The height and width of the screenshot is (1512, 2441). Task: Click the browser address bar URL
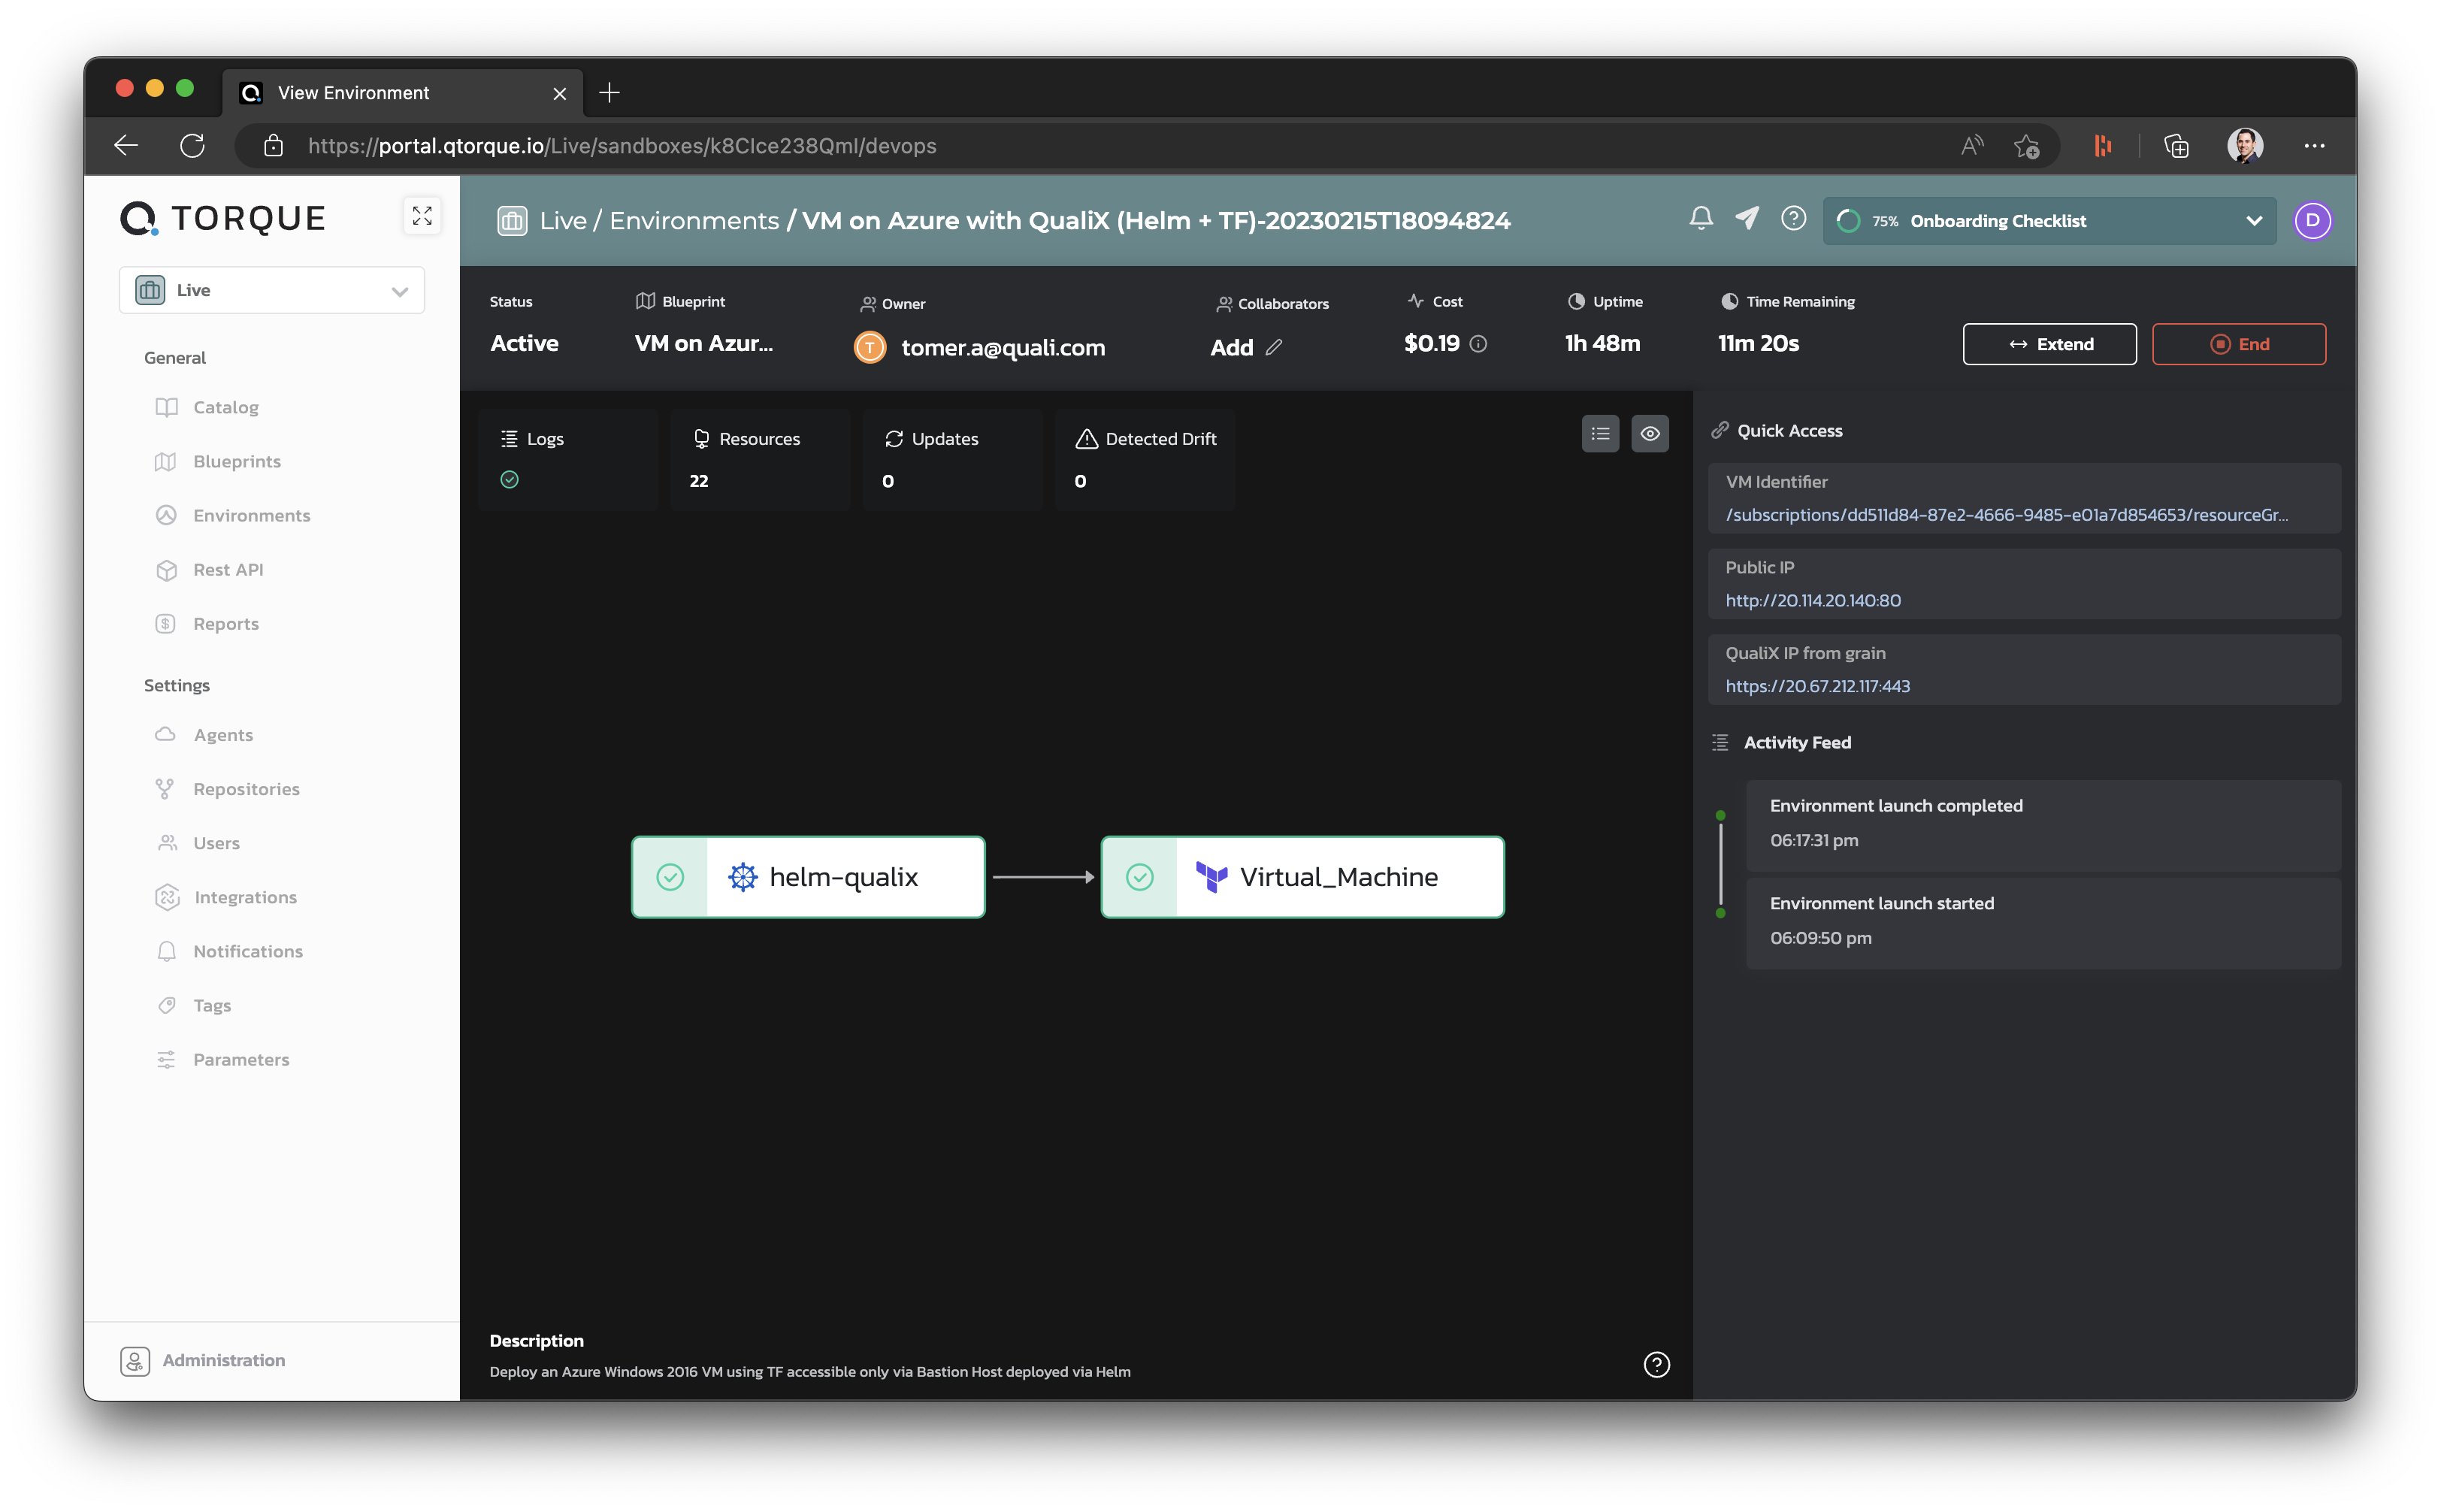(622, 146)
